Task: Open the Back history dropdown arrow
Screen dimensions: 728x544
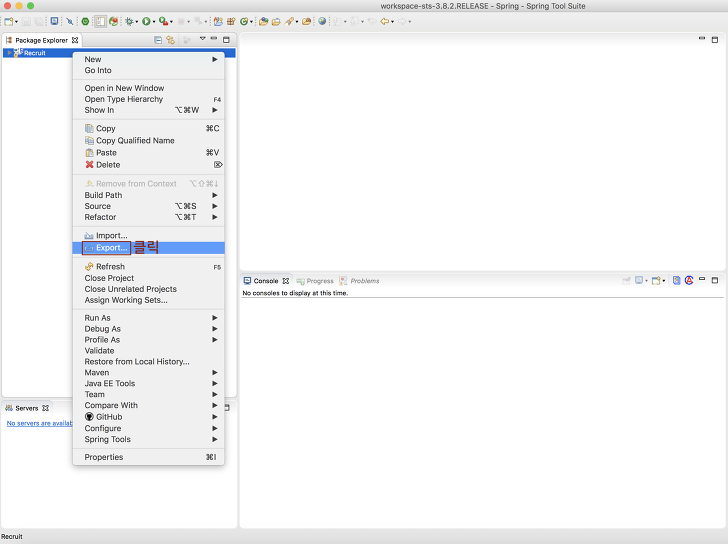Action: point(392,22)
